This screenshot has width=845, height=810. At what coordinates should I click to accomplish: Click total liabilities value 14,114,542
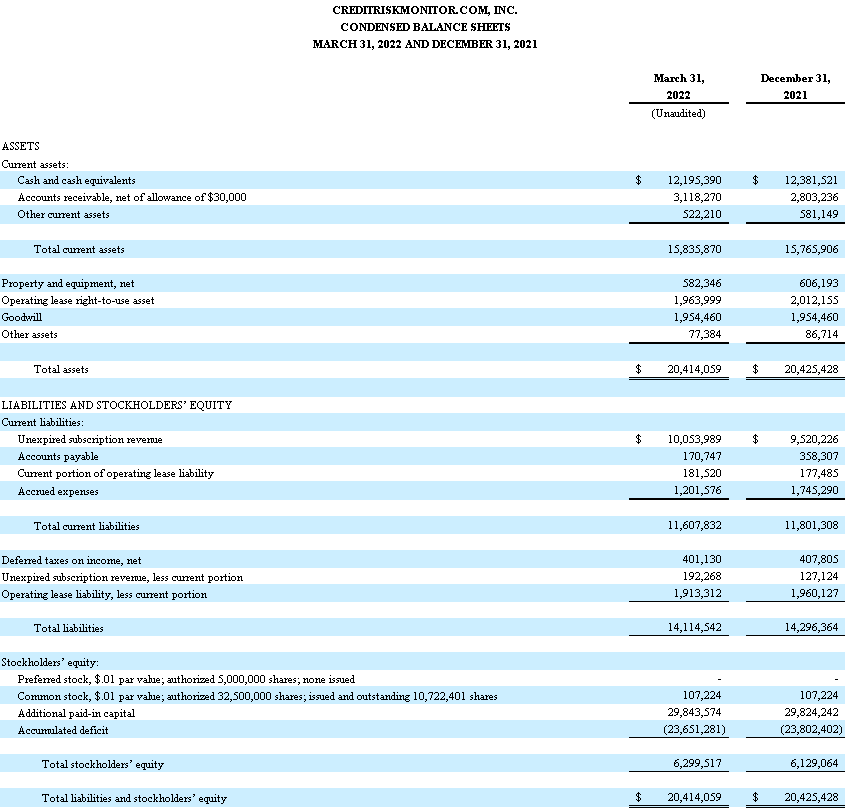coord(694,628)
